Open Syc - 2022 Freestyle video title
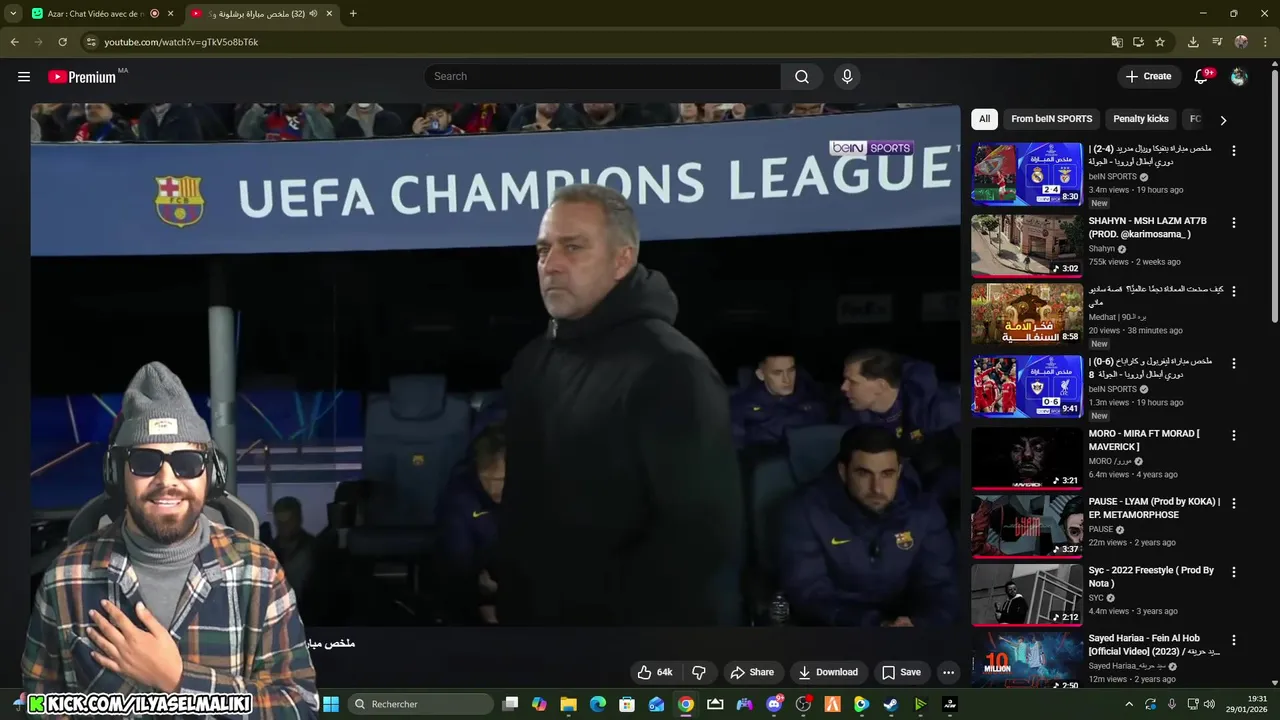The width and height of the screenshot is (1280, 720). point(1151,576)
